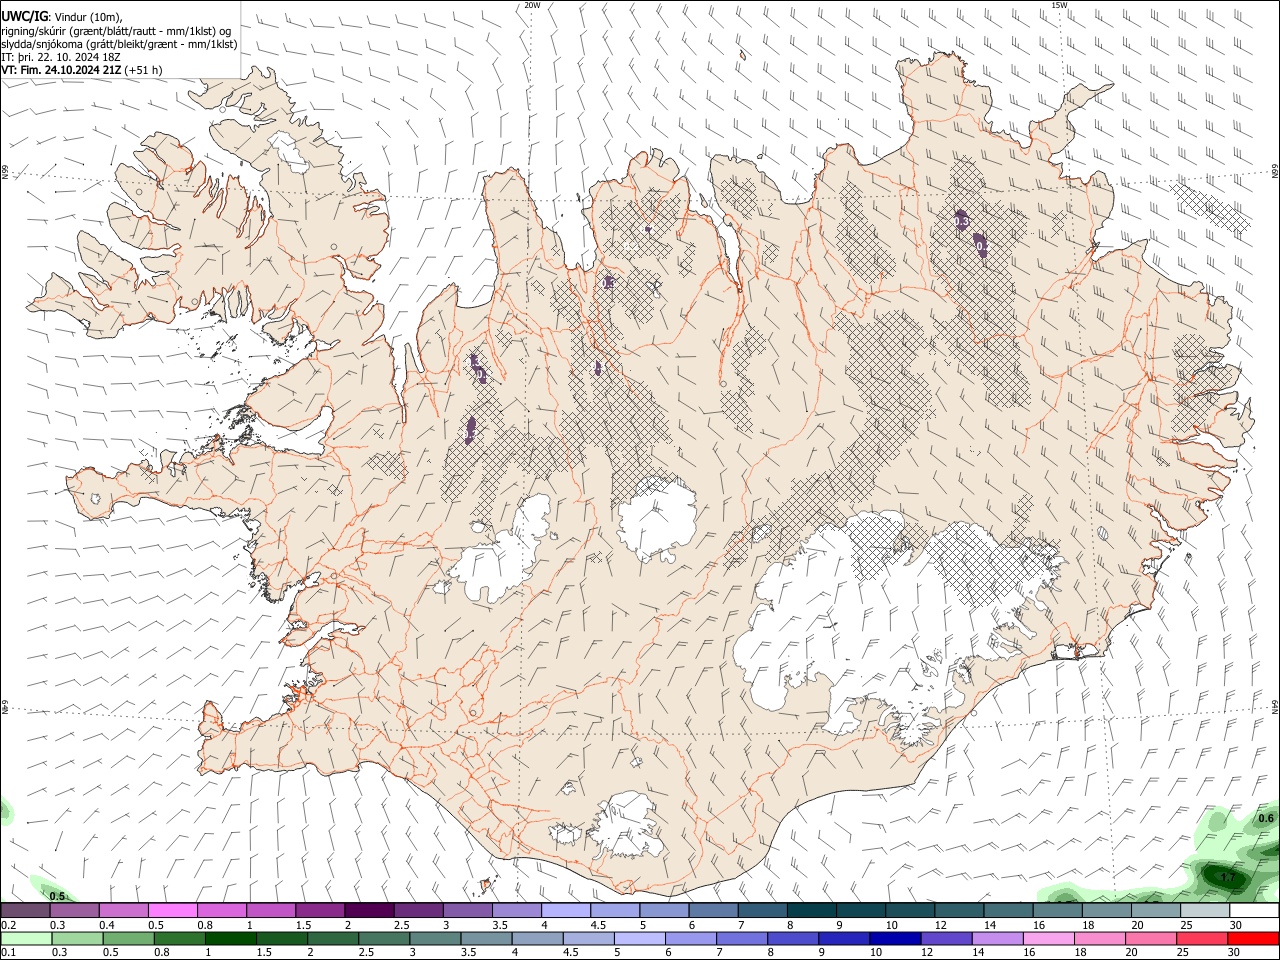Viewport: 1280px width, 960px height.
Task: Click the 12 label in the bottom legend row
Action: click(x=927, y=952)
